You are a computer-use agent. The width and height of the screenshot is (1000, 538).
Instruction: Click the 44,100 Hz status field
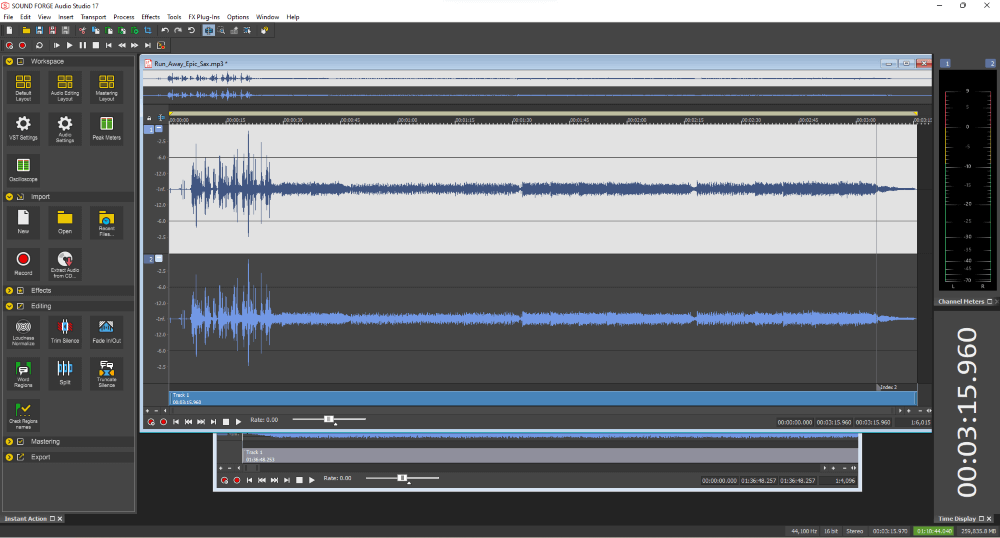[x=804, y=531]
